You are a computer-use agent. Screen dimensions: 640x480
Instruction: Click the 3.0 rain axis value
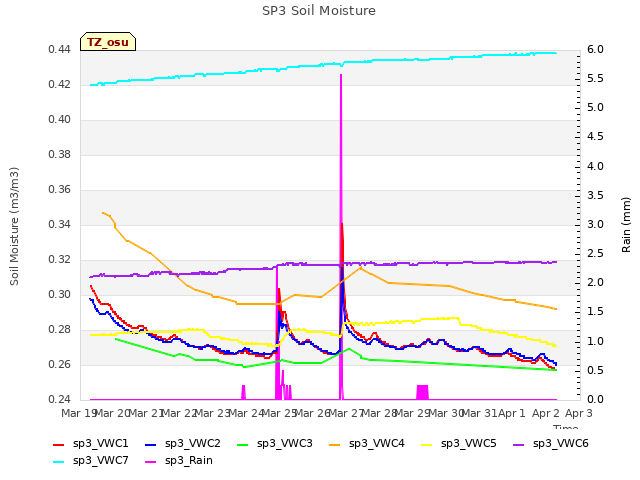click(596, 225)
